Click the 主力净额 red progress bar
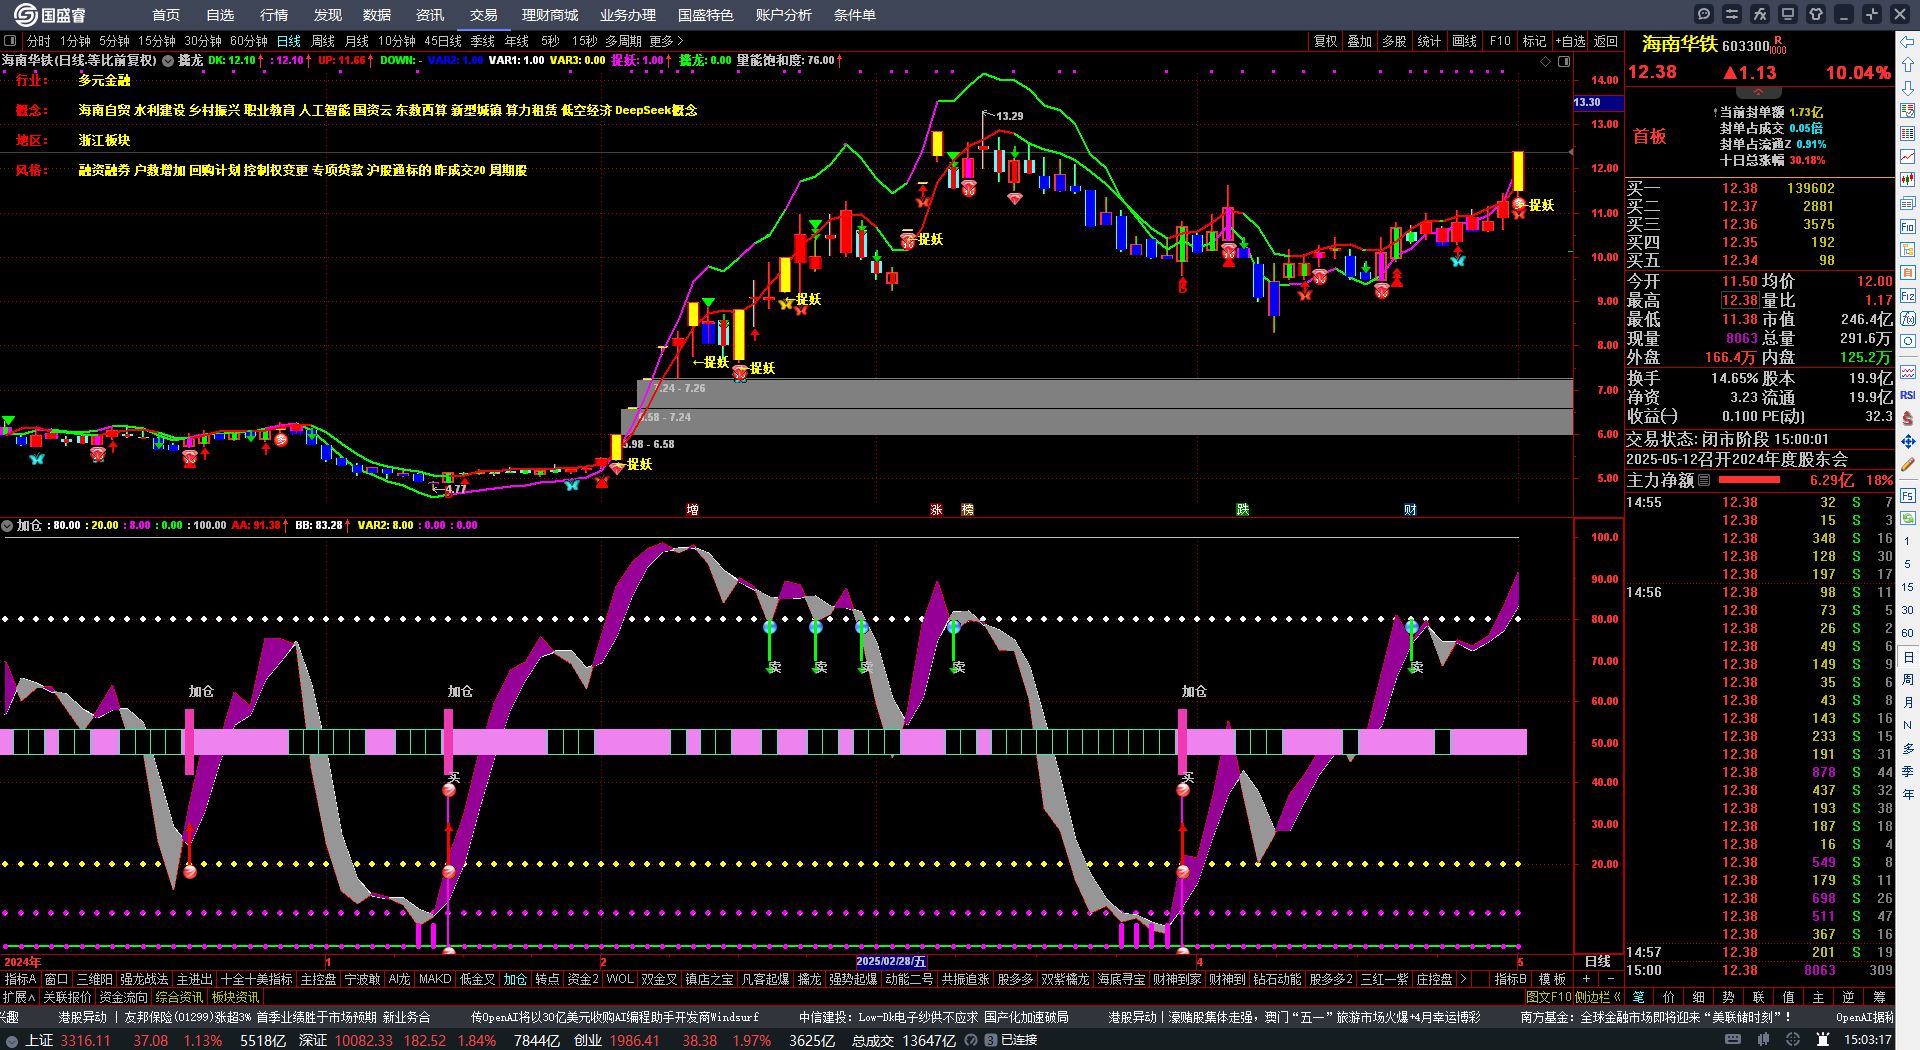 pyautogui.click(x=1749, y=480)
